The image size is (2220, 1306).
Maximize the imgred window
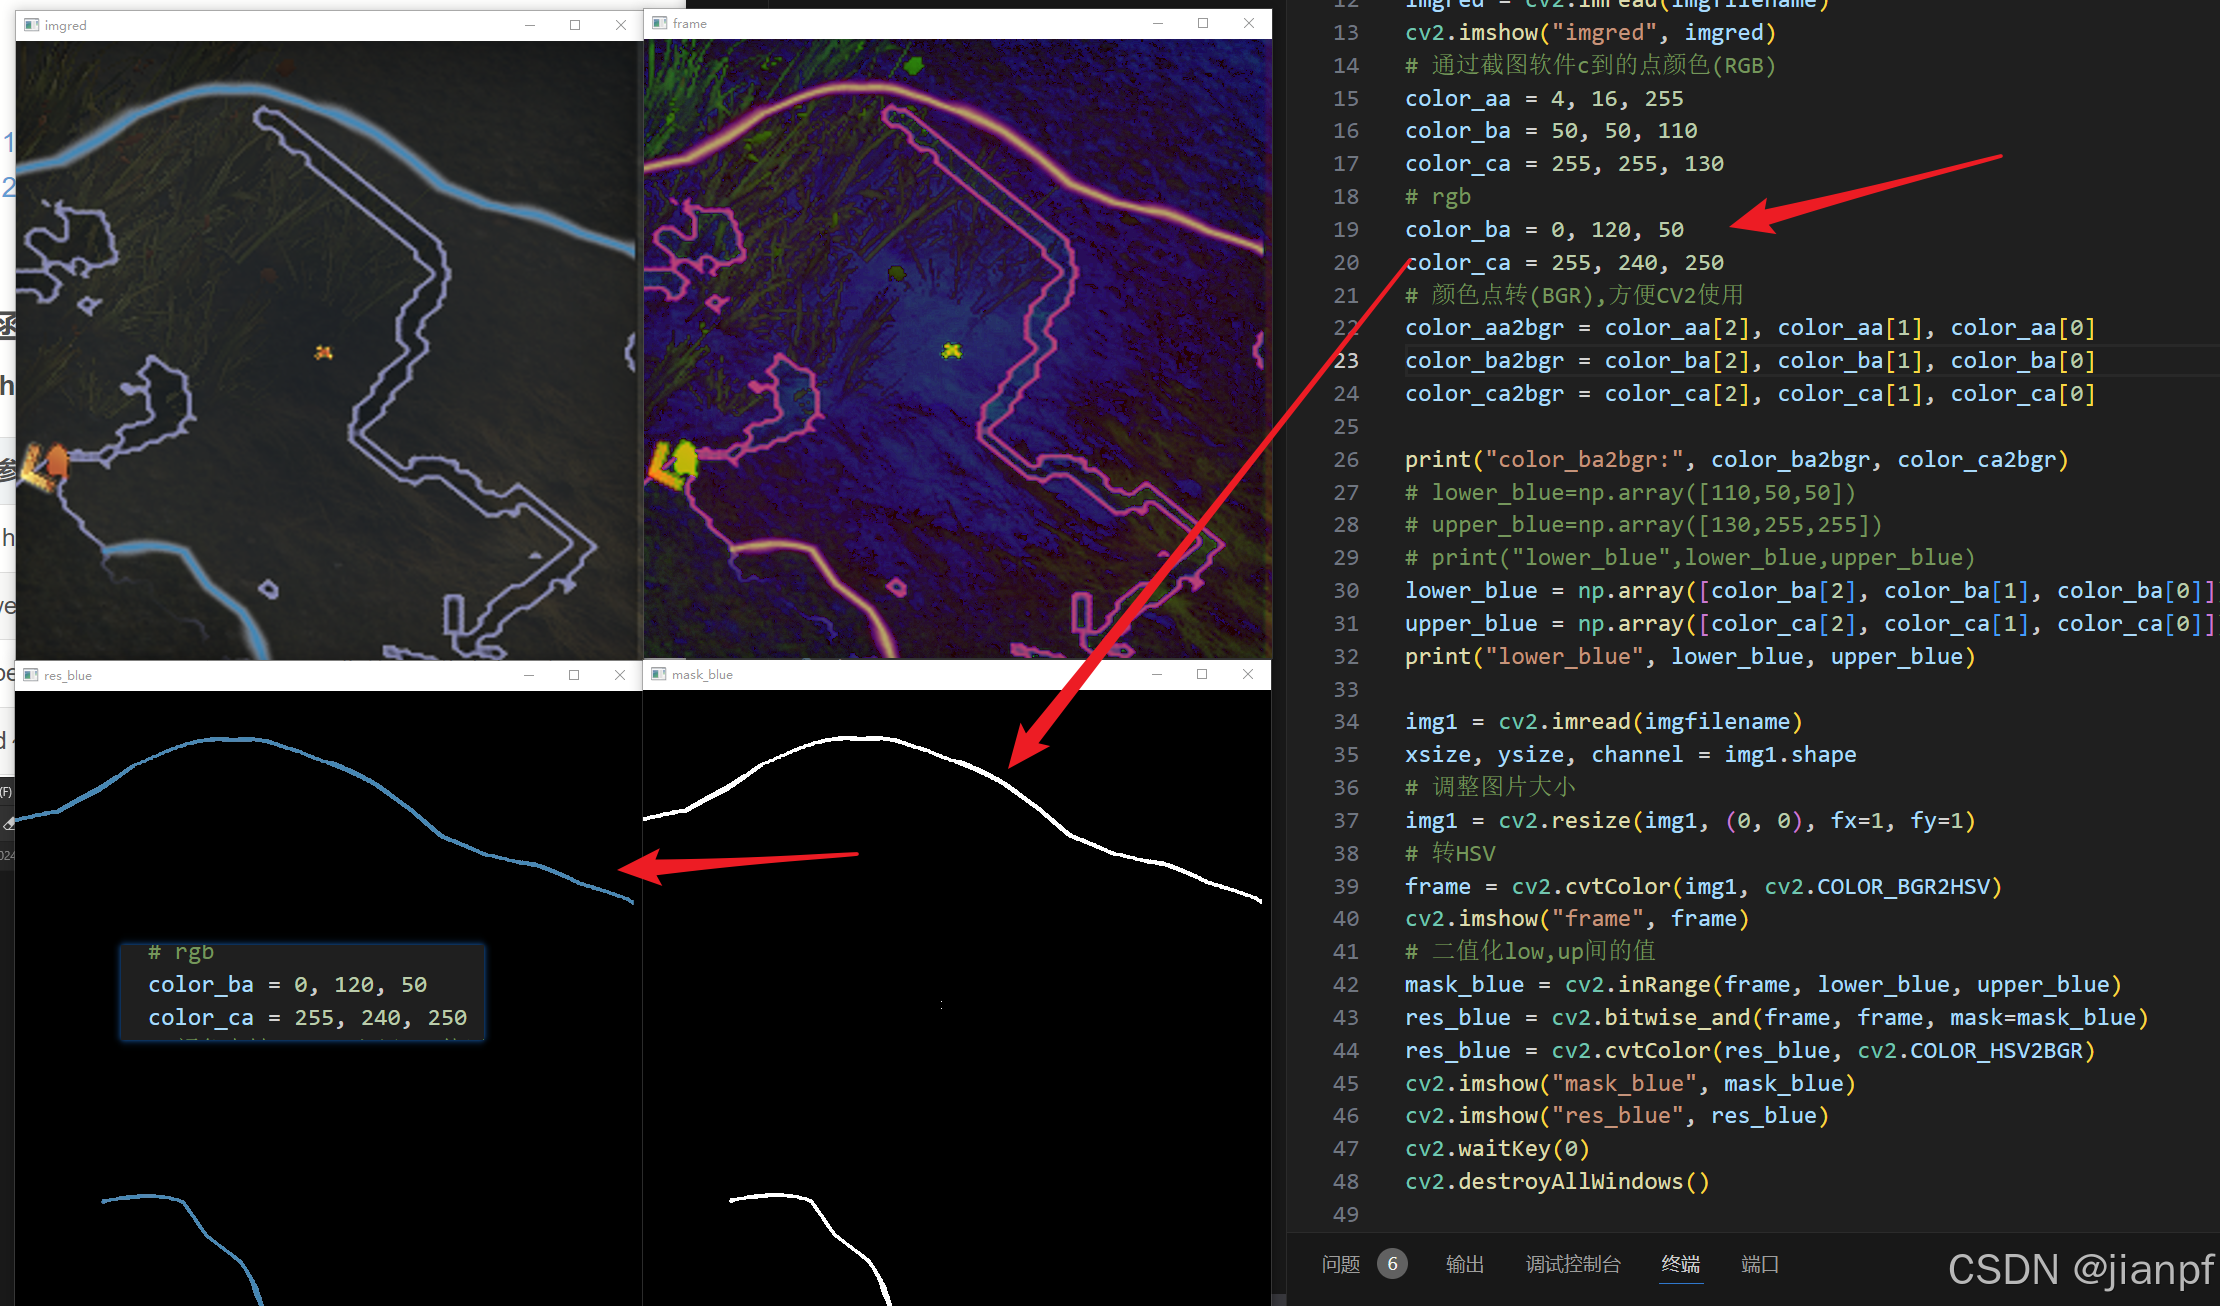click(x=575, y=25)
